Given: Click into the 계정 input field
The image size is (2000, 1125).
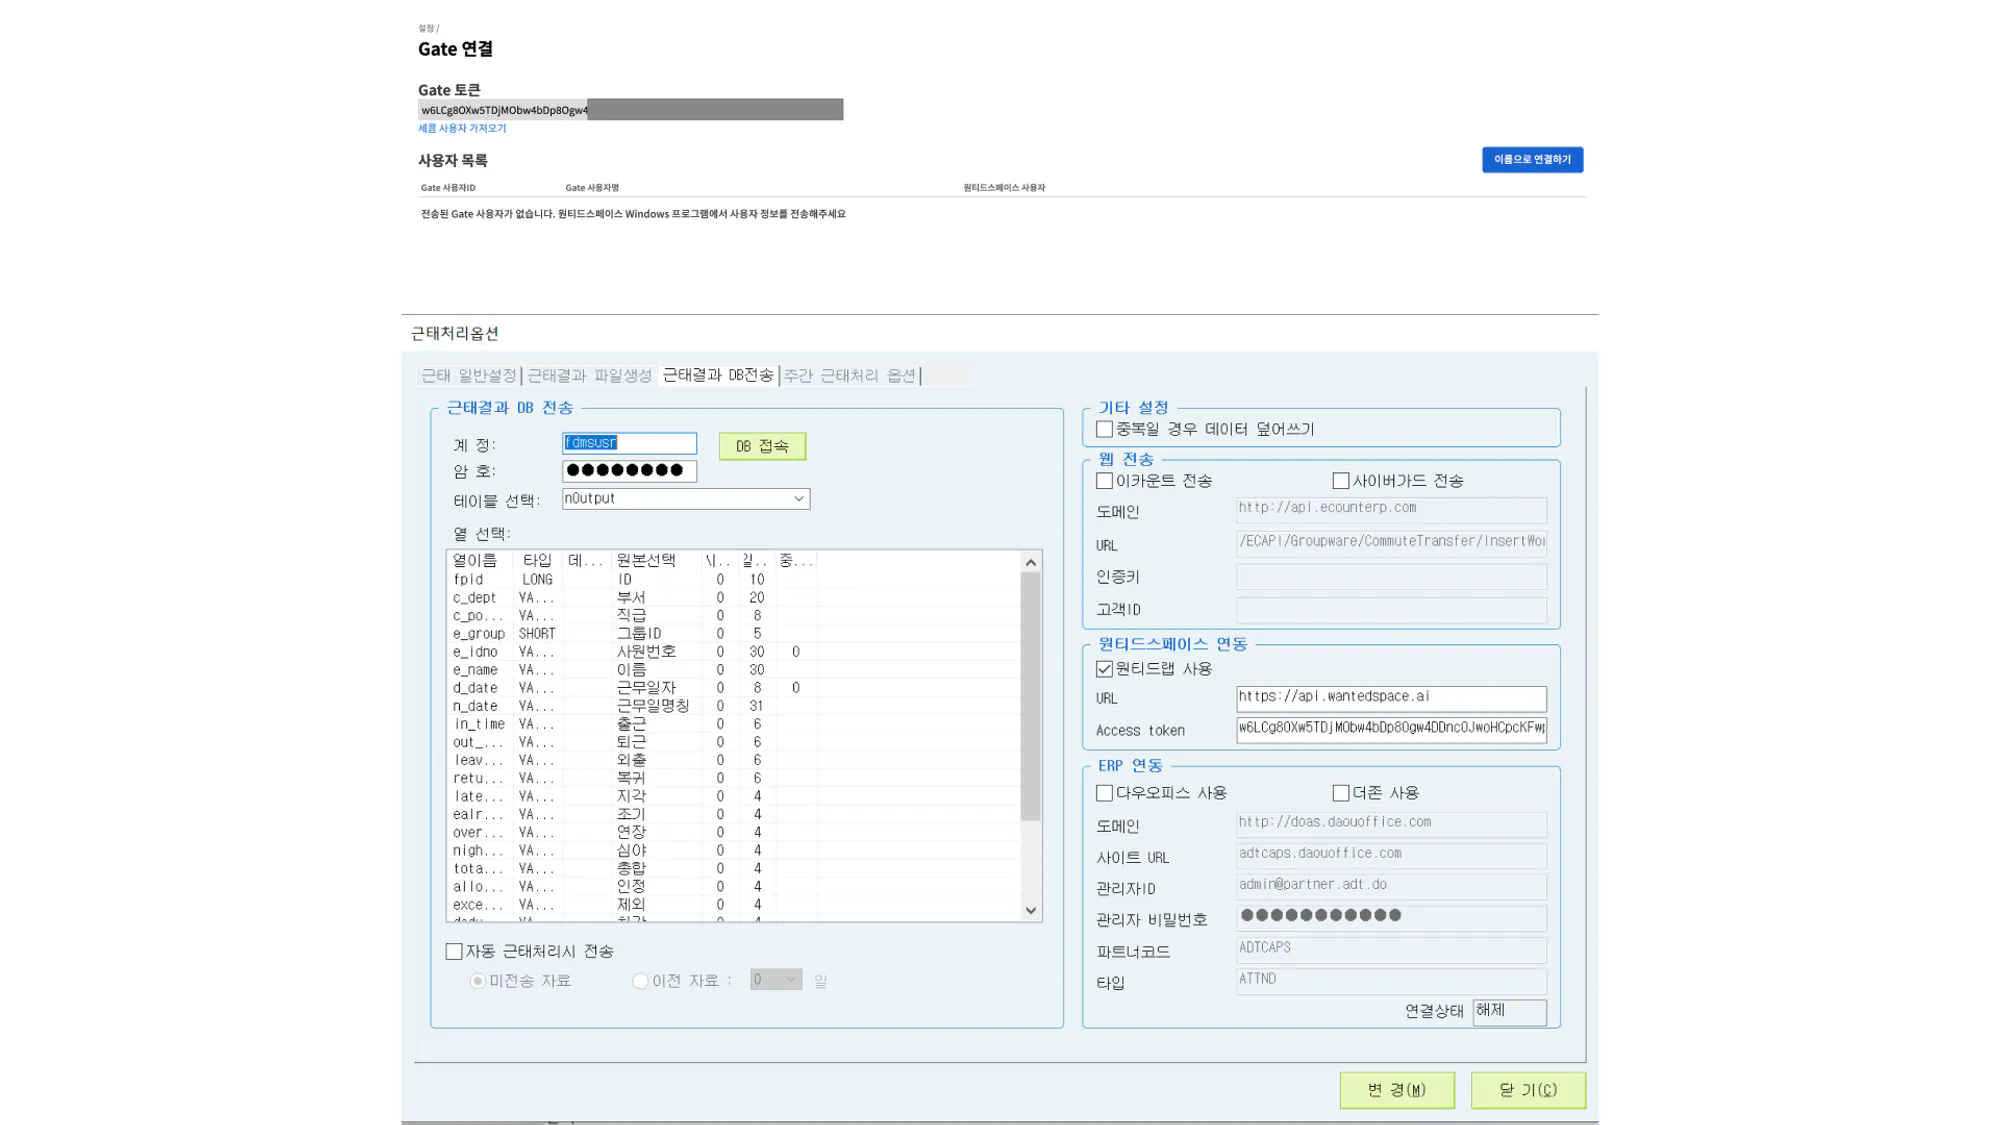Looking at the screenshot, I should [x=629, y=443].
